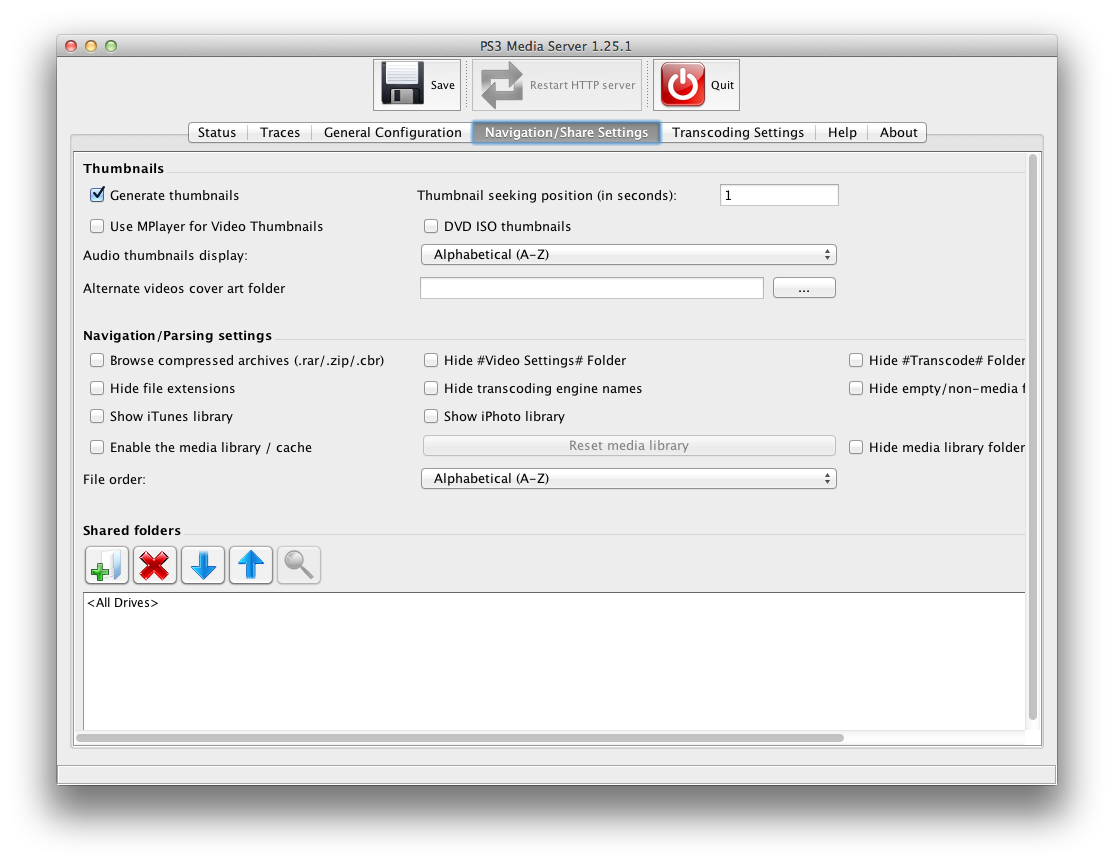
Task: Go to General Configuration tab
Action: tap(392, 132)
